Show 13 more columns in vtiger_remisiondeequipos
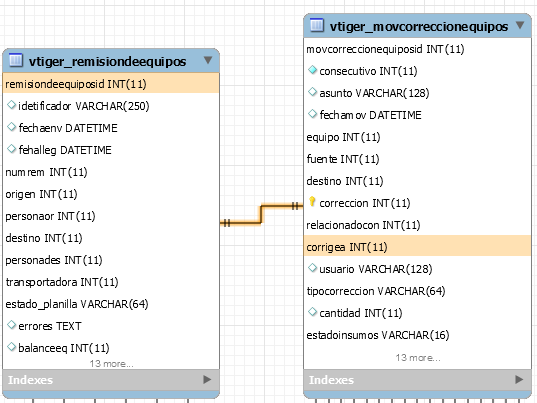 point(111,364)
